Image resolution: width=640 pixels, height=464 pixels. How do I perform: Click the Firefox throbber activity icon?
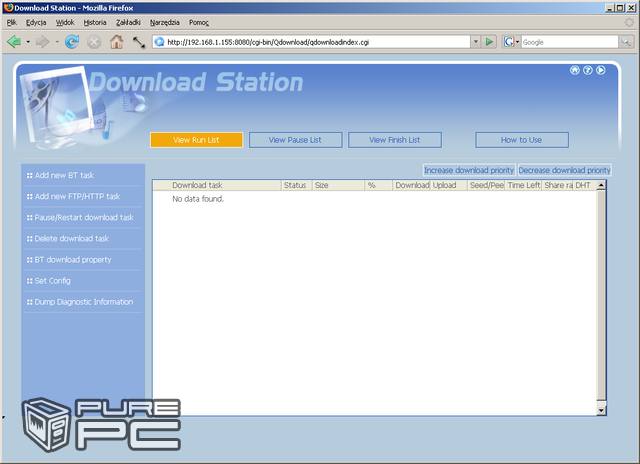(x=629, y=22)
